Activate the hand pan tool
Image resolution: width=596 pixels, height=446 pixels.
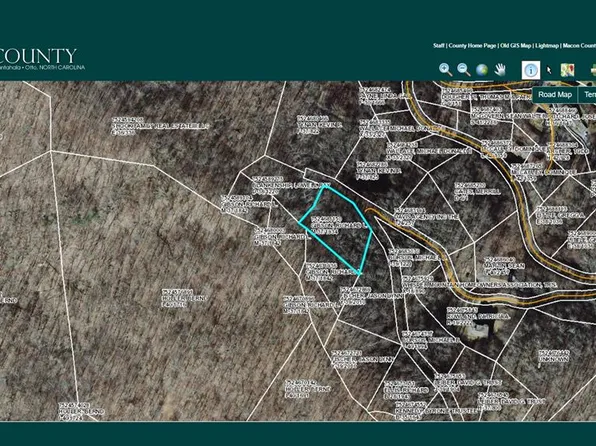click(501, 70)
